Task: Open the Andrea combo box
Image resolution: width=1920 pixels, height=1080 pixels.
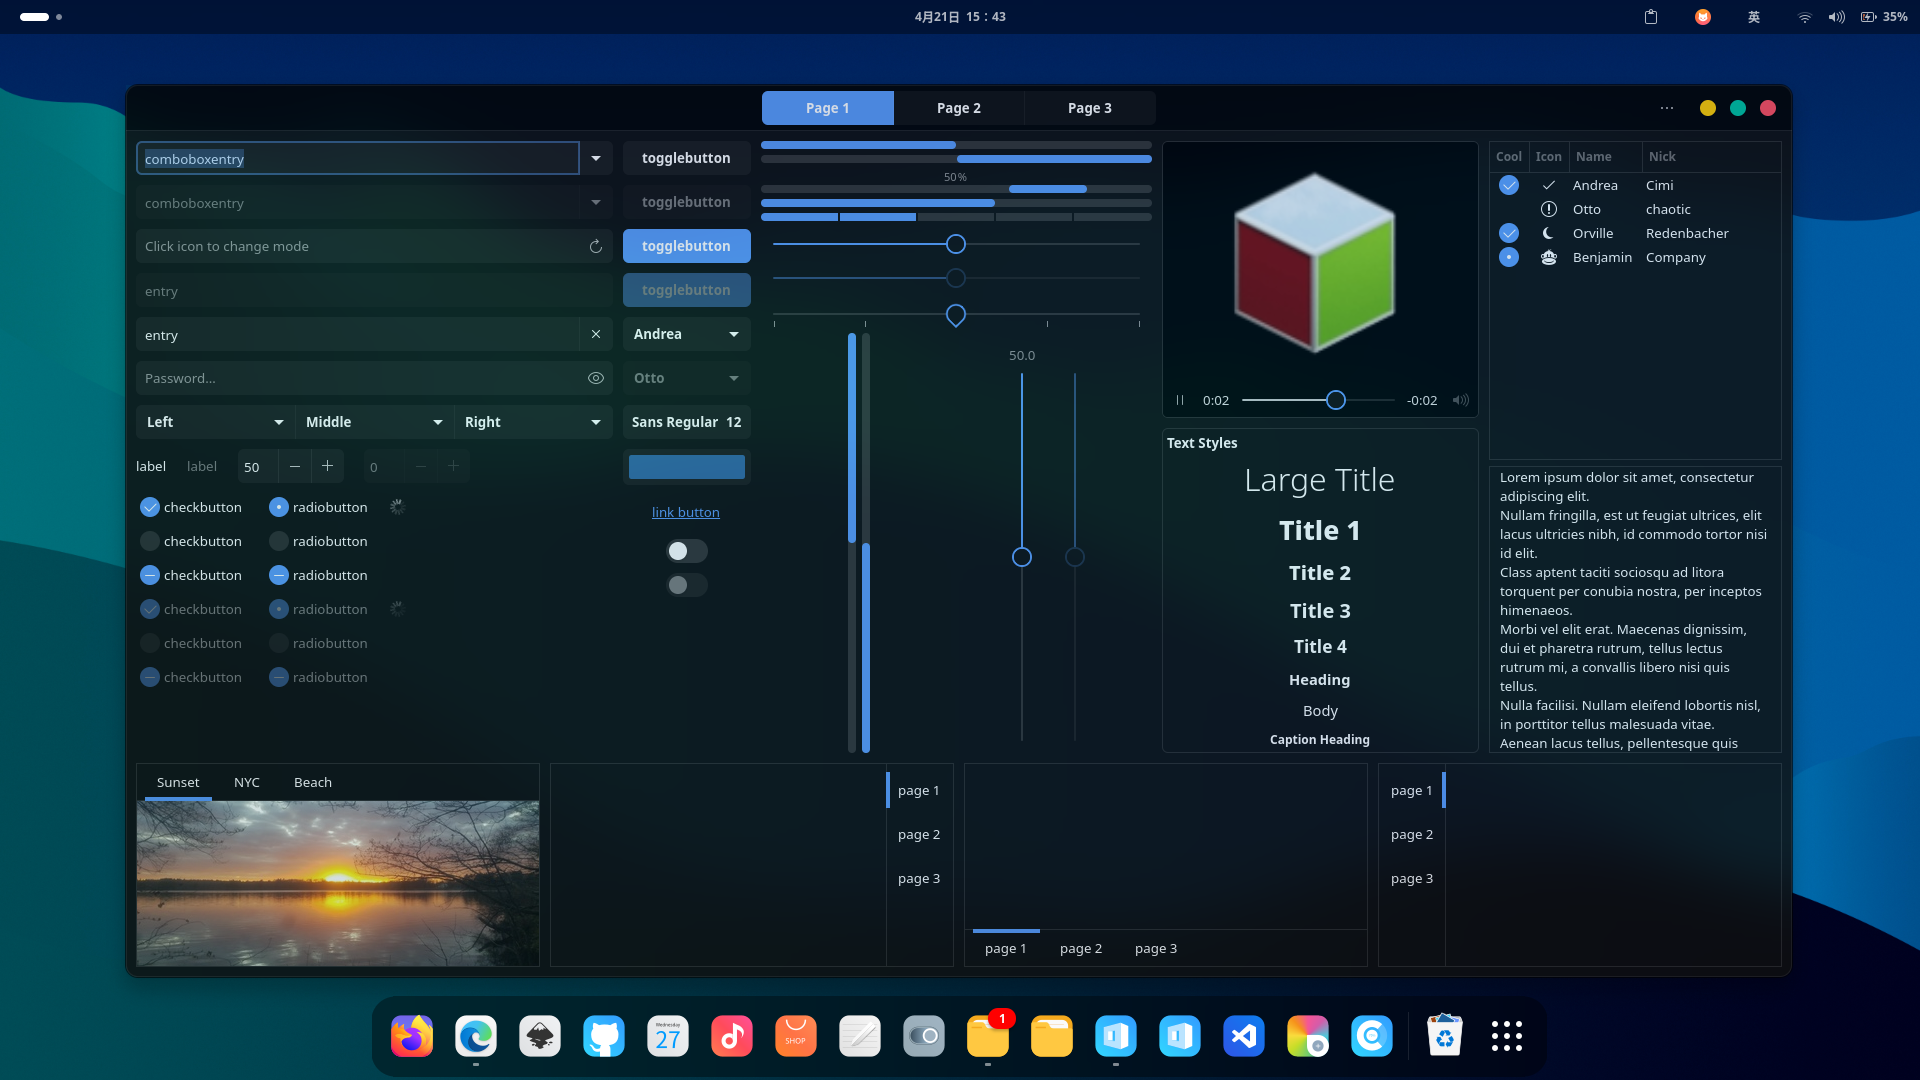Action: pyautogui.click(x=687, y=334)
